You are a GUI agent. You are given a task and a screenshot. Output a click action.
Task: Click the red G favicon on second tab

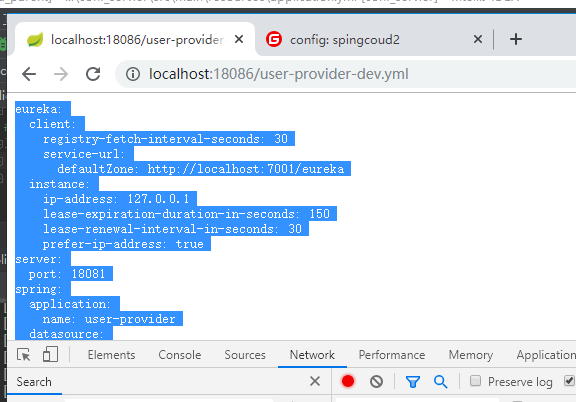click(x=274, y=39)
